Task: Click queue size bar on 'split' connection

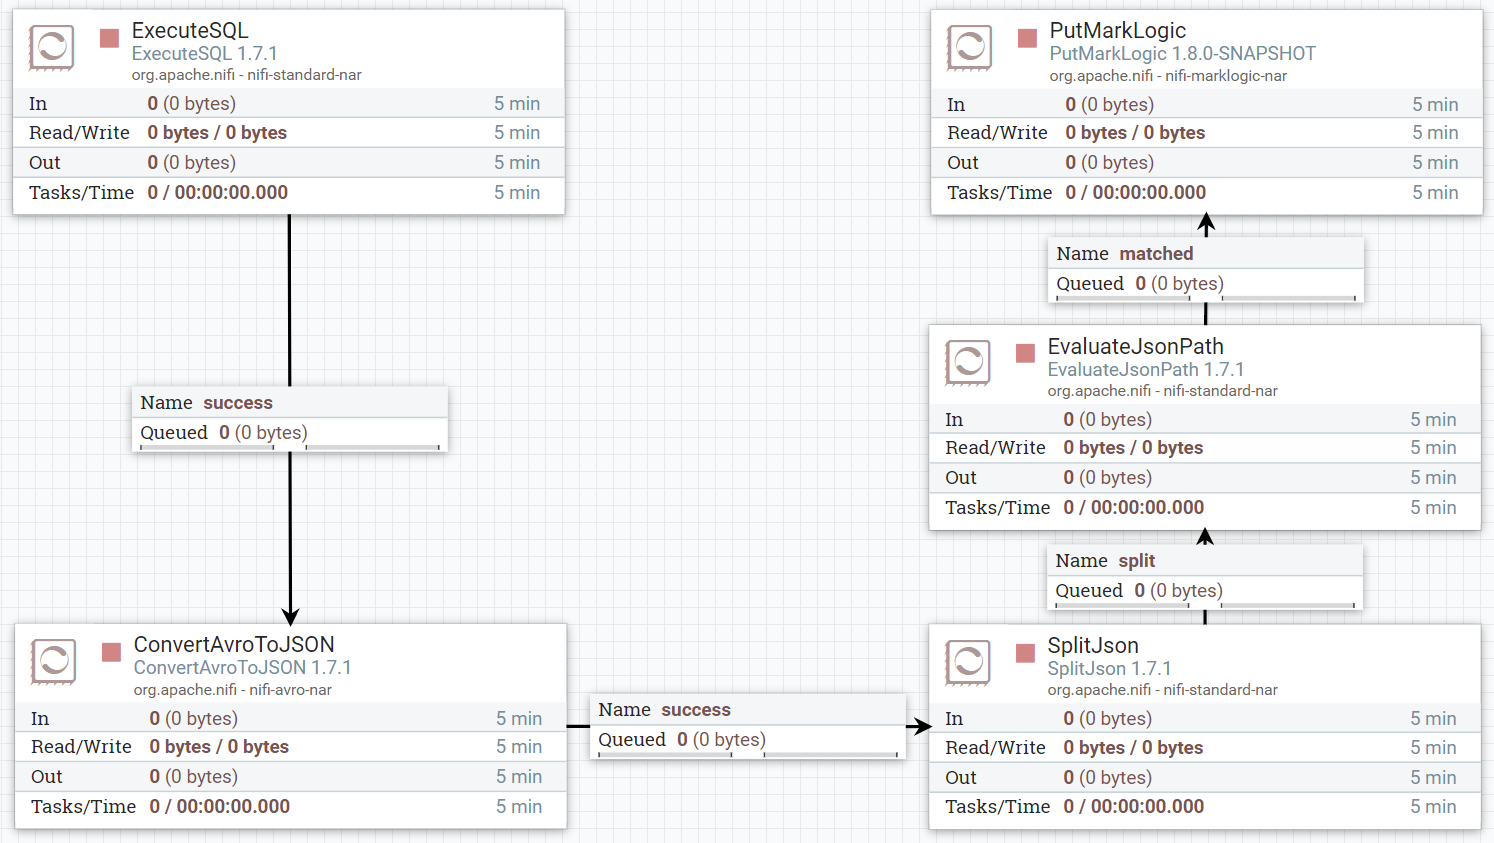Action: tap(1205, 605)
